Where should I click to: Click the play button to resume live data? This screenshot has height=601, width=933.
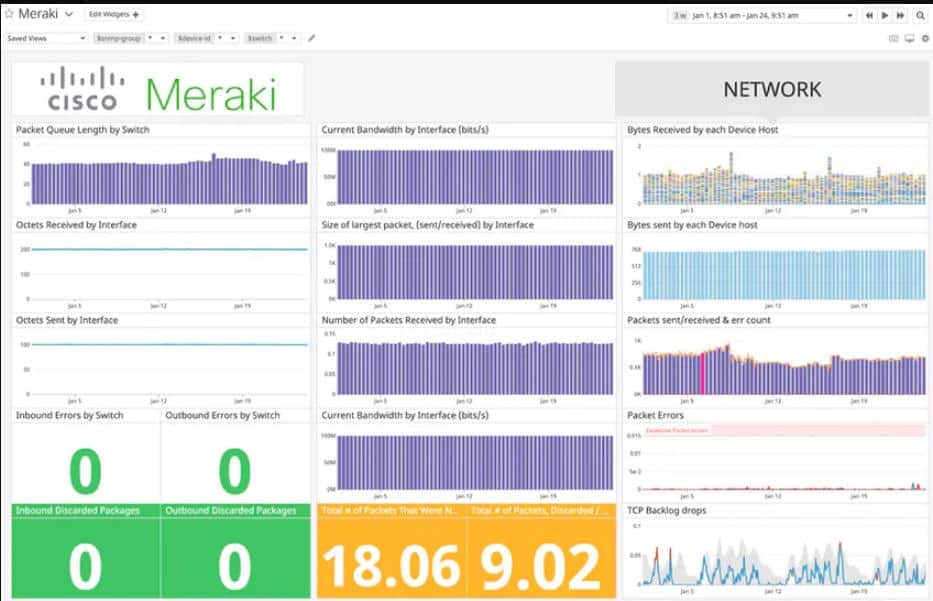click(885, 15)
